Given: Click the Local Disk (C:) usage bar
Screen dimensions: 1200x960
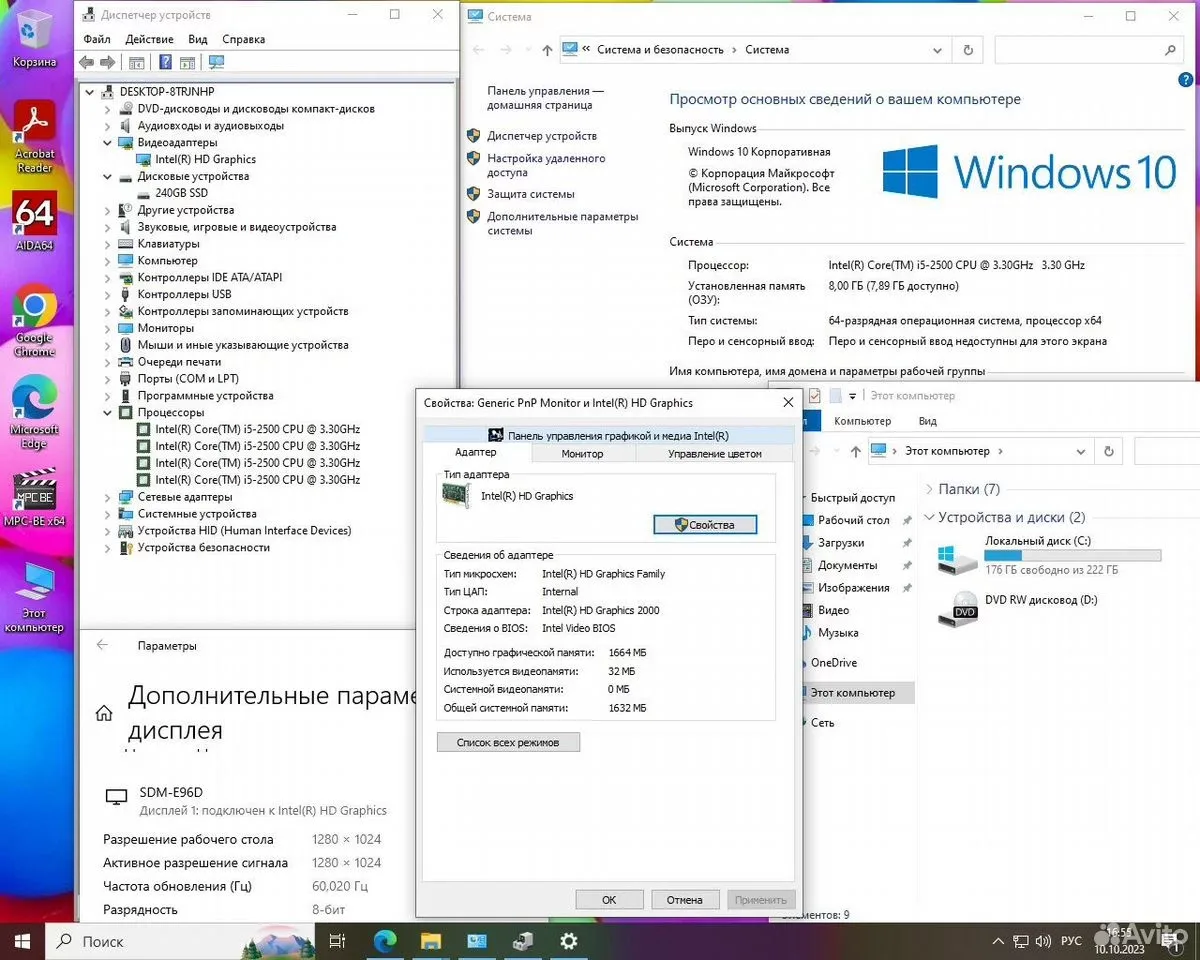Looking at the screenshot, I should click(1073, 556).
